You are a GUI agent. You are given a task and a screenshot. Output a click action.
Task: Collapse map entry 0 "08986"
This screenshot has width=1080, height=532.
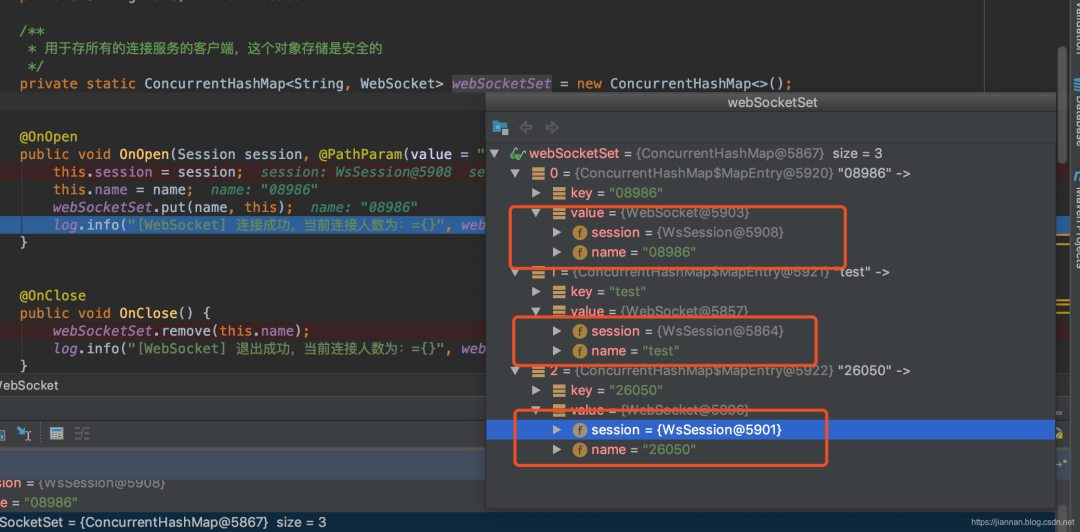[515, 174]
